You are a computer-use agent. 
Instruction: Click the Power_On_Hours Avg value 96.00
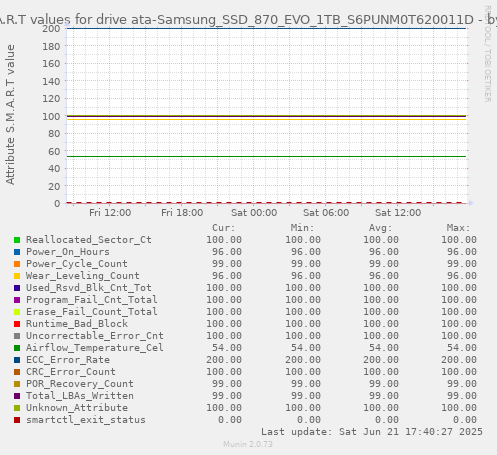click(384, 252)
